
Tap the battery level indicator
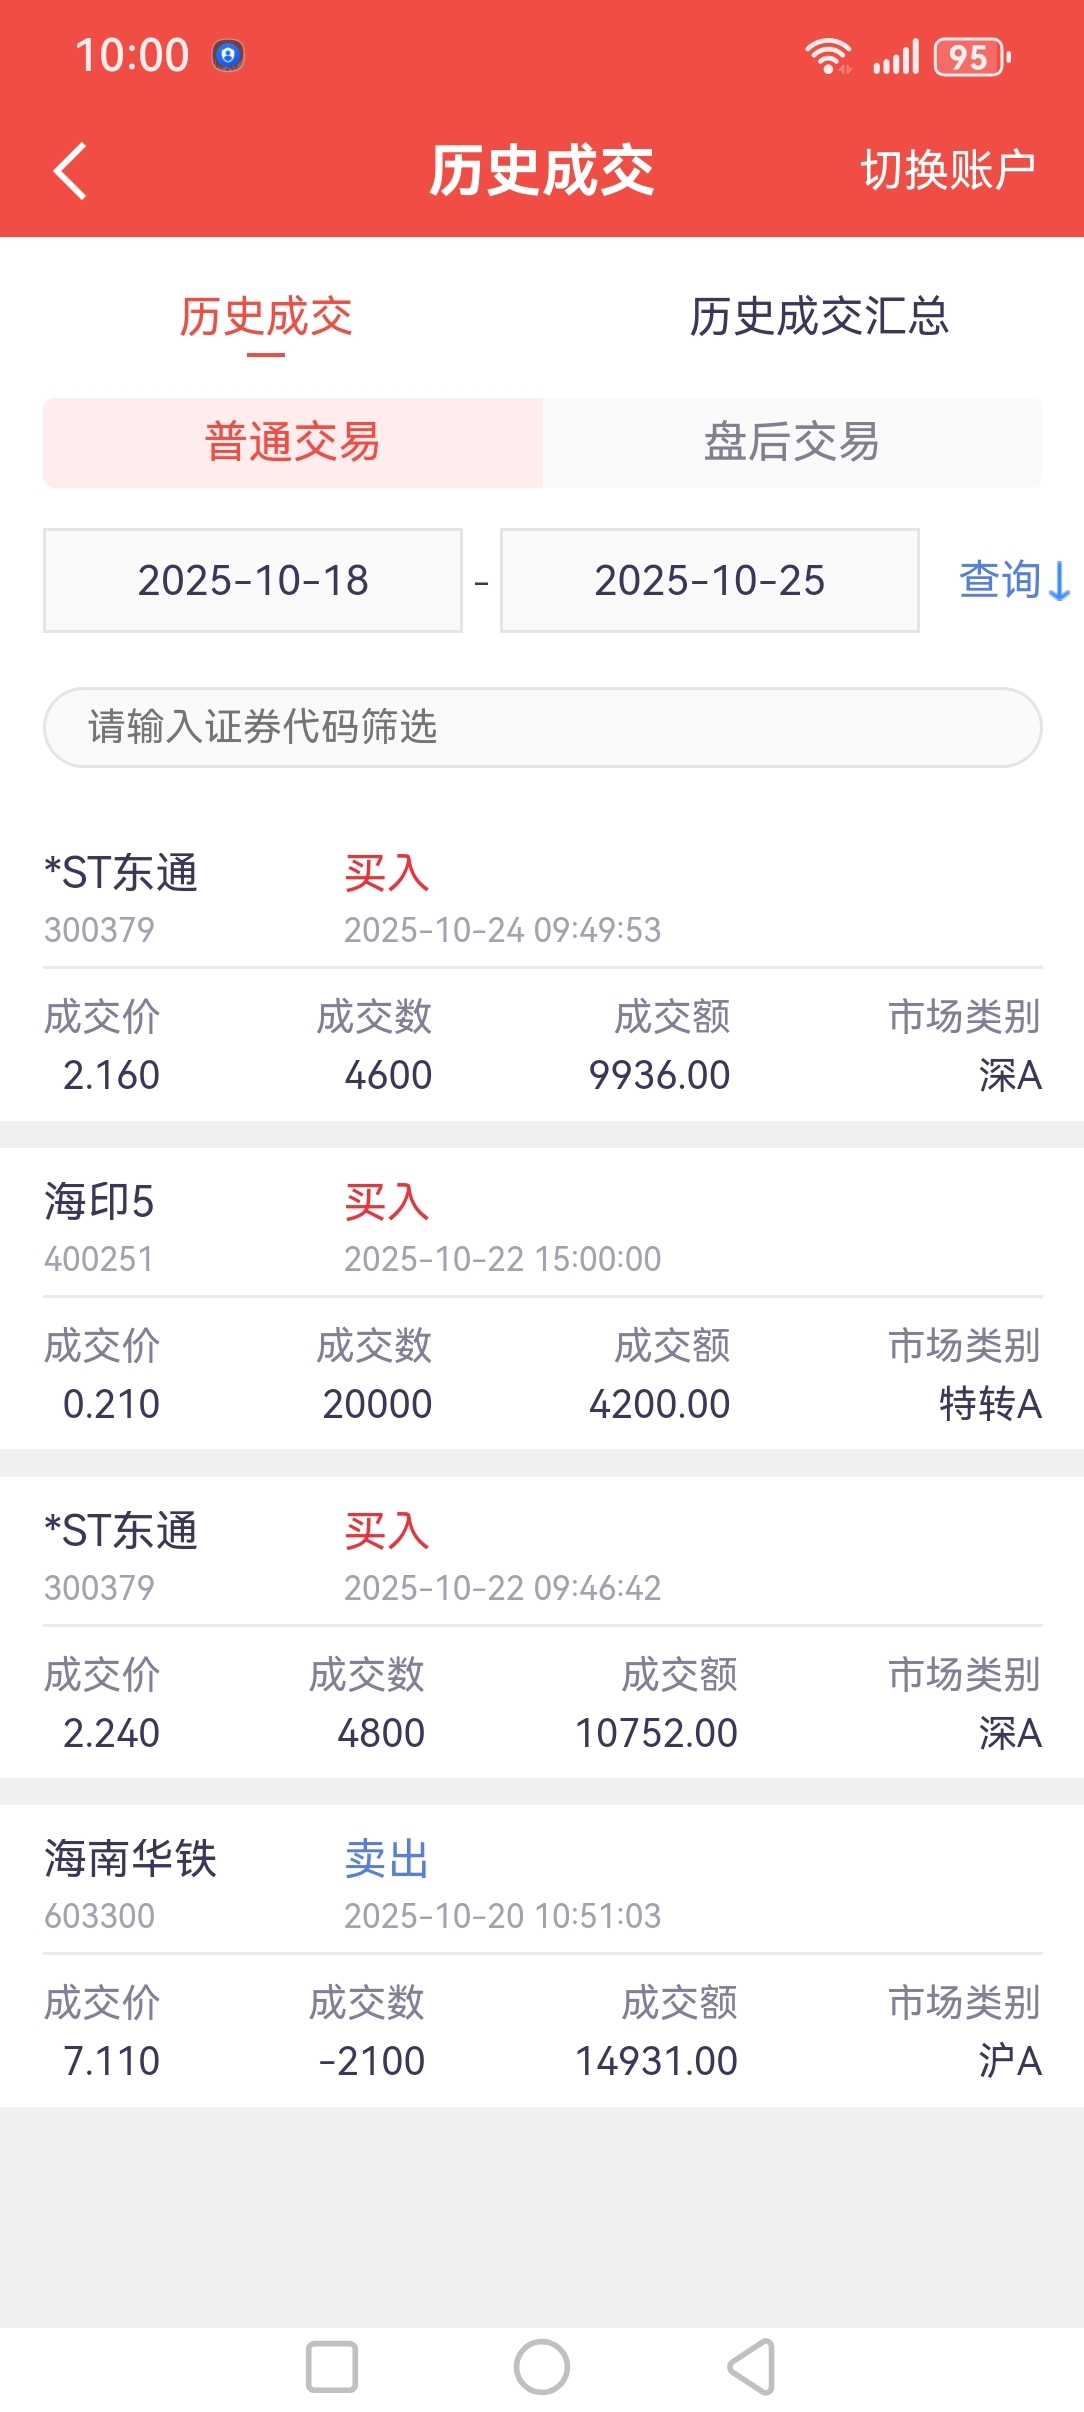tap(971, 57)
